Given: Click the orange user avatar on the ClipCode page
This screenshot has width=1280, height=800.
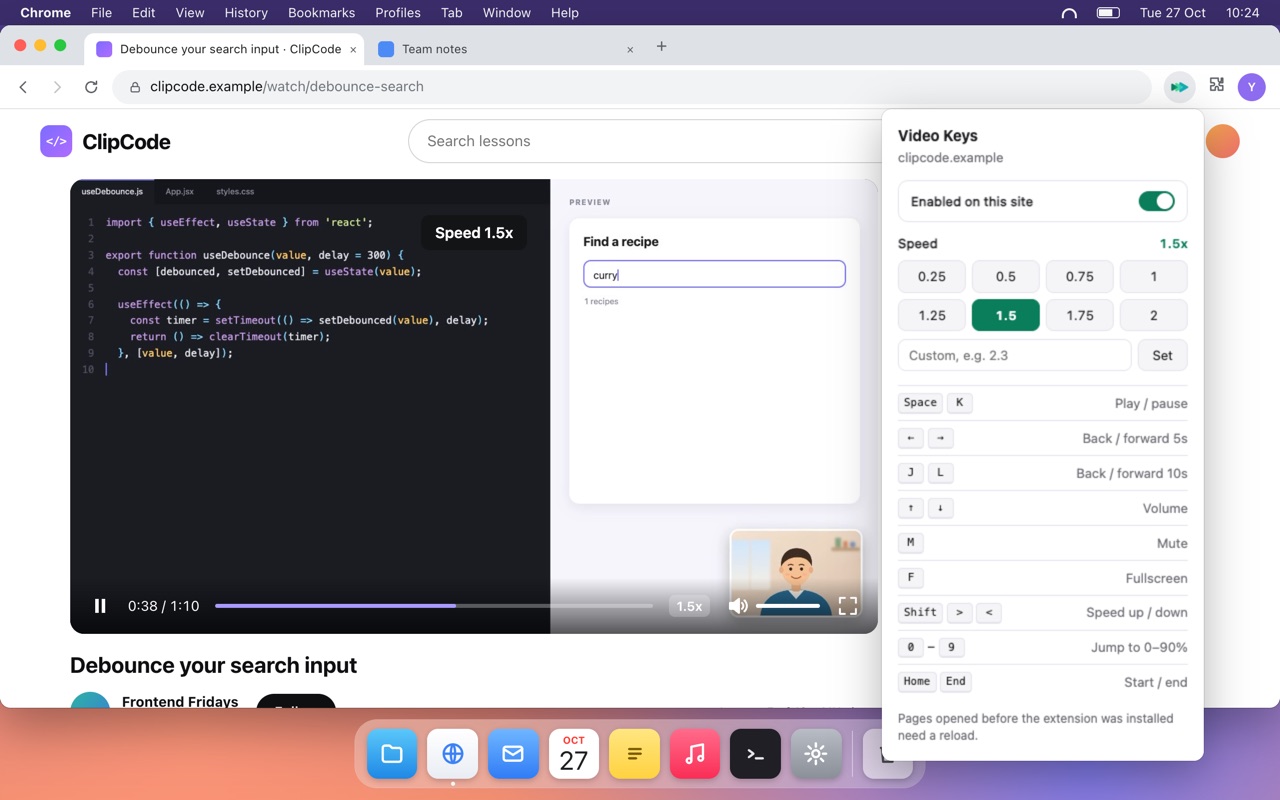Looking at the screenshot, I should [x=1222, y=141].
